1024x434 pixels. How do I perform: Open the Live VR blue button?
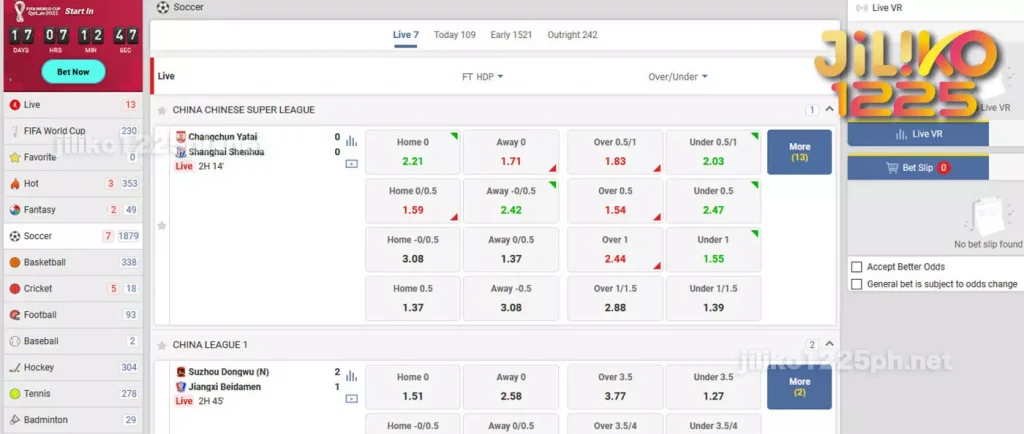tap(918, 134)
